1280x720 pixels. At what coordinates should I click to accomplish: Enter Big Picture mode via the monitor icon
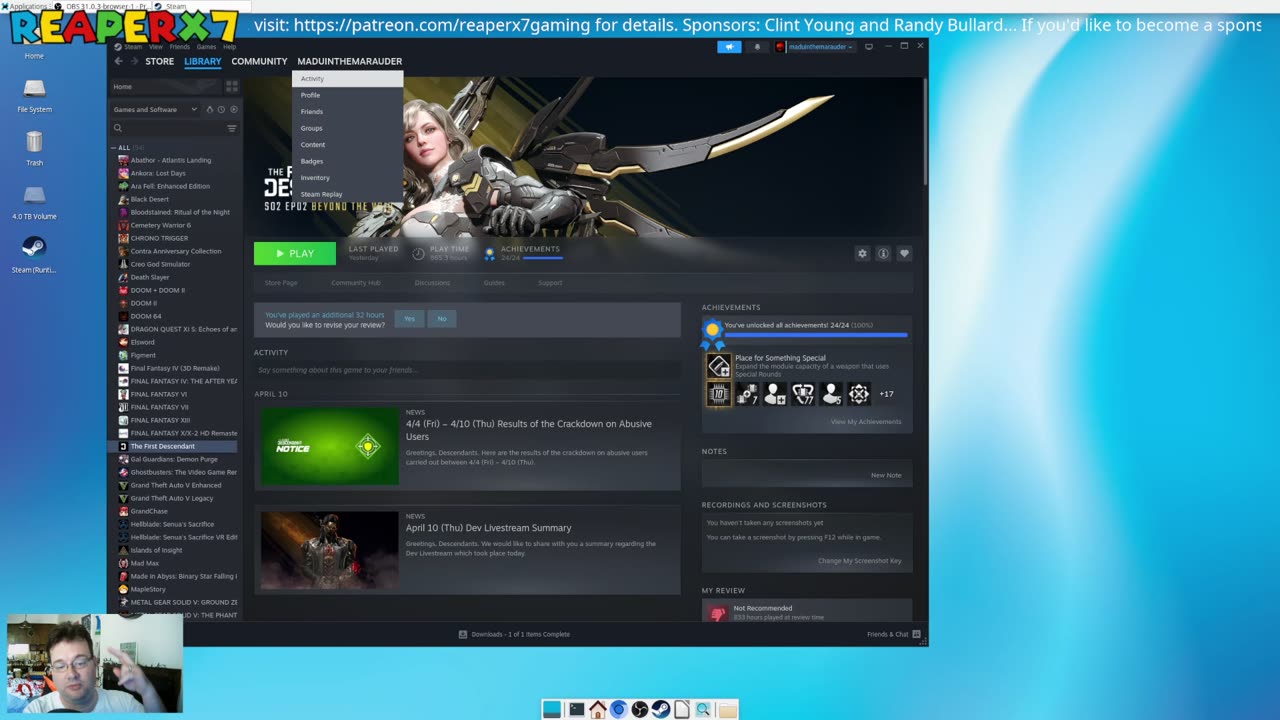[868, 46]
